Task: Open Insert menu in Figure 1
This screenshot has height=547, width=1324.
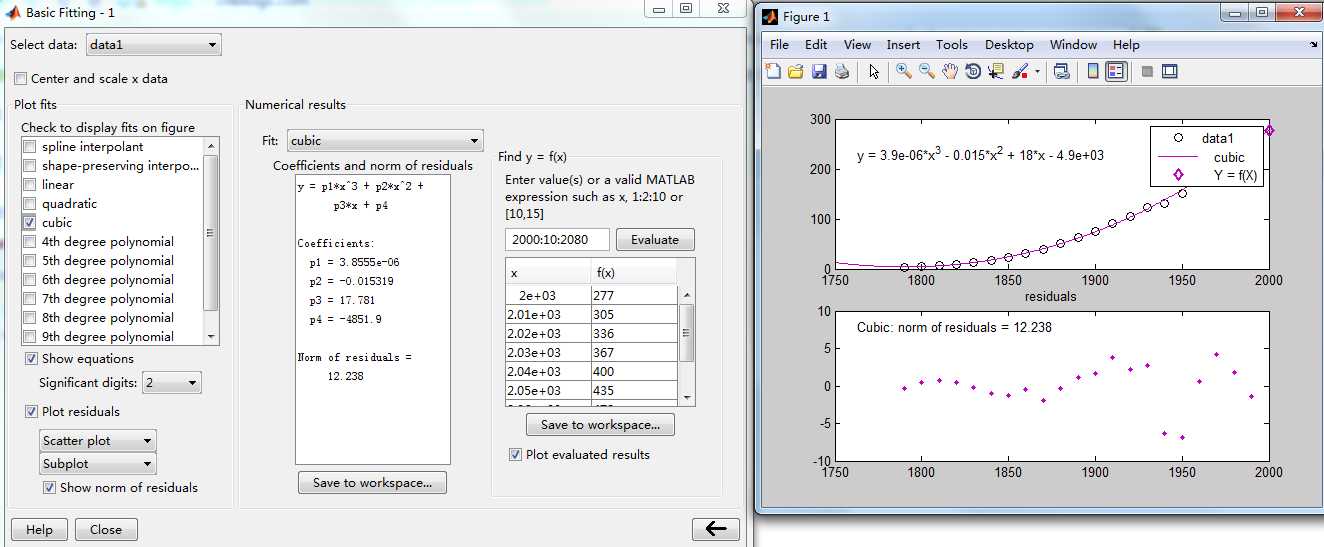Action: pos(903,45)
